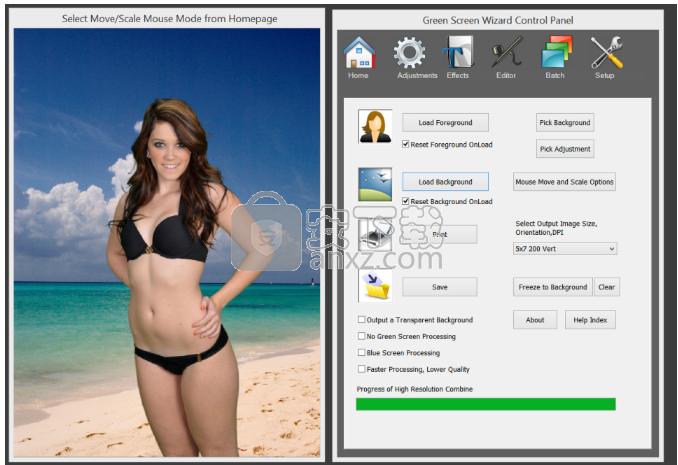Click the background landscape icon
The width and height of the screenshot is (678, 465).
coord(375,185)
